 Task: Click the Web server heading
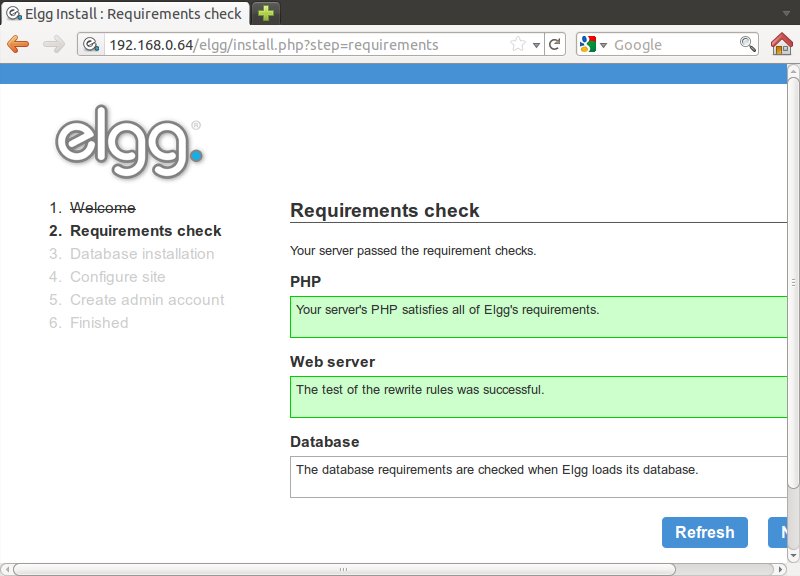(x=332, y=362)
